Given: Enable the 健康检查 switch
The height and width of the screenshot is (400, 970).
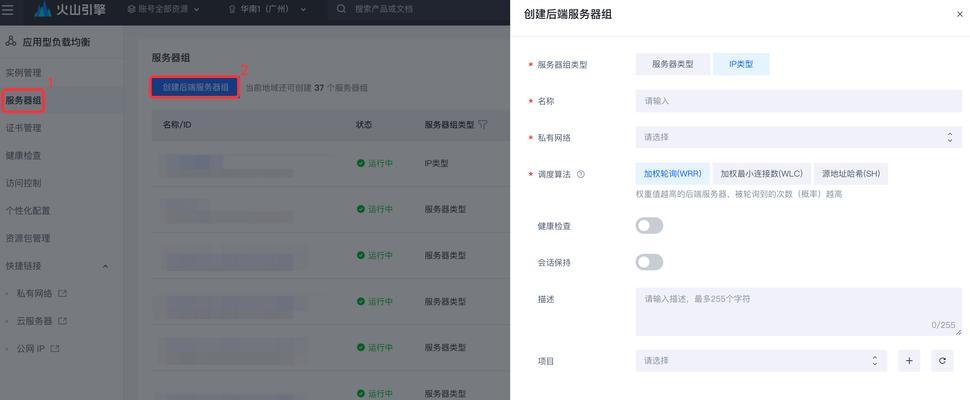Looking at the screenshot, I should pyautogui.click(x=650, y=226).
